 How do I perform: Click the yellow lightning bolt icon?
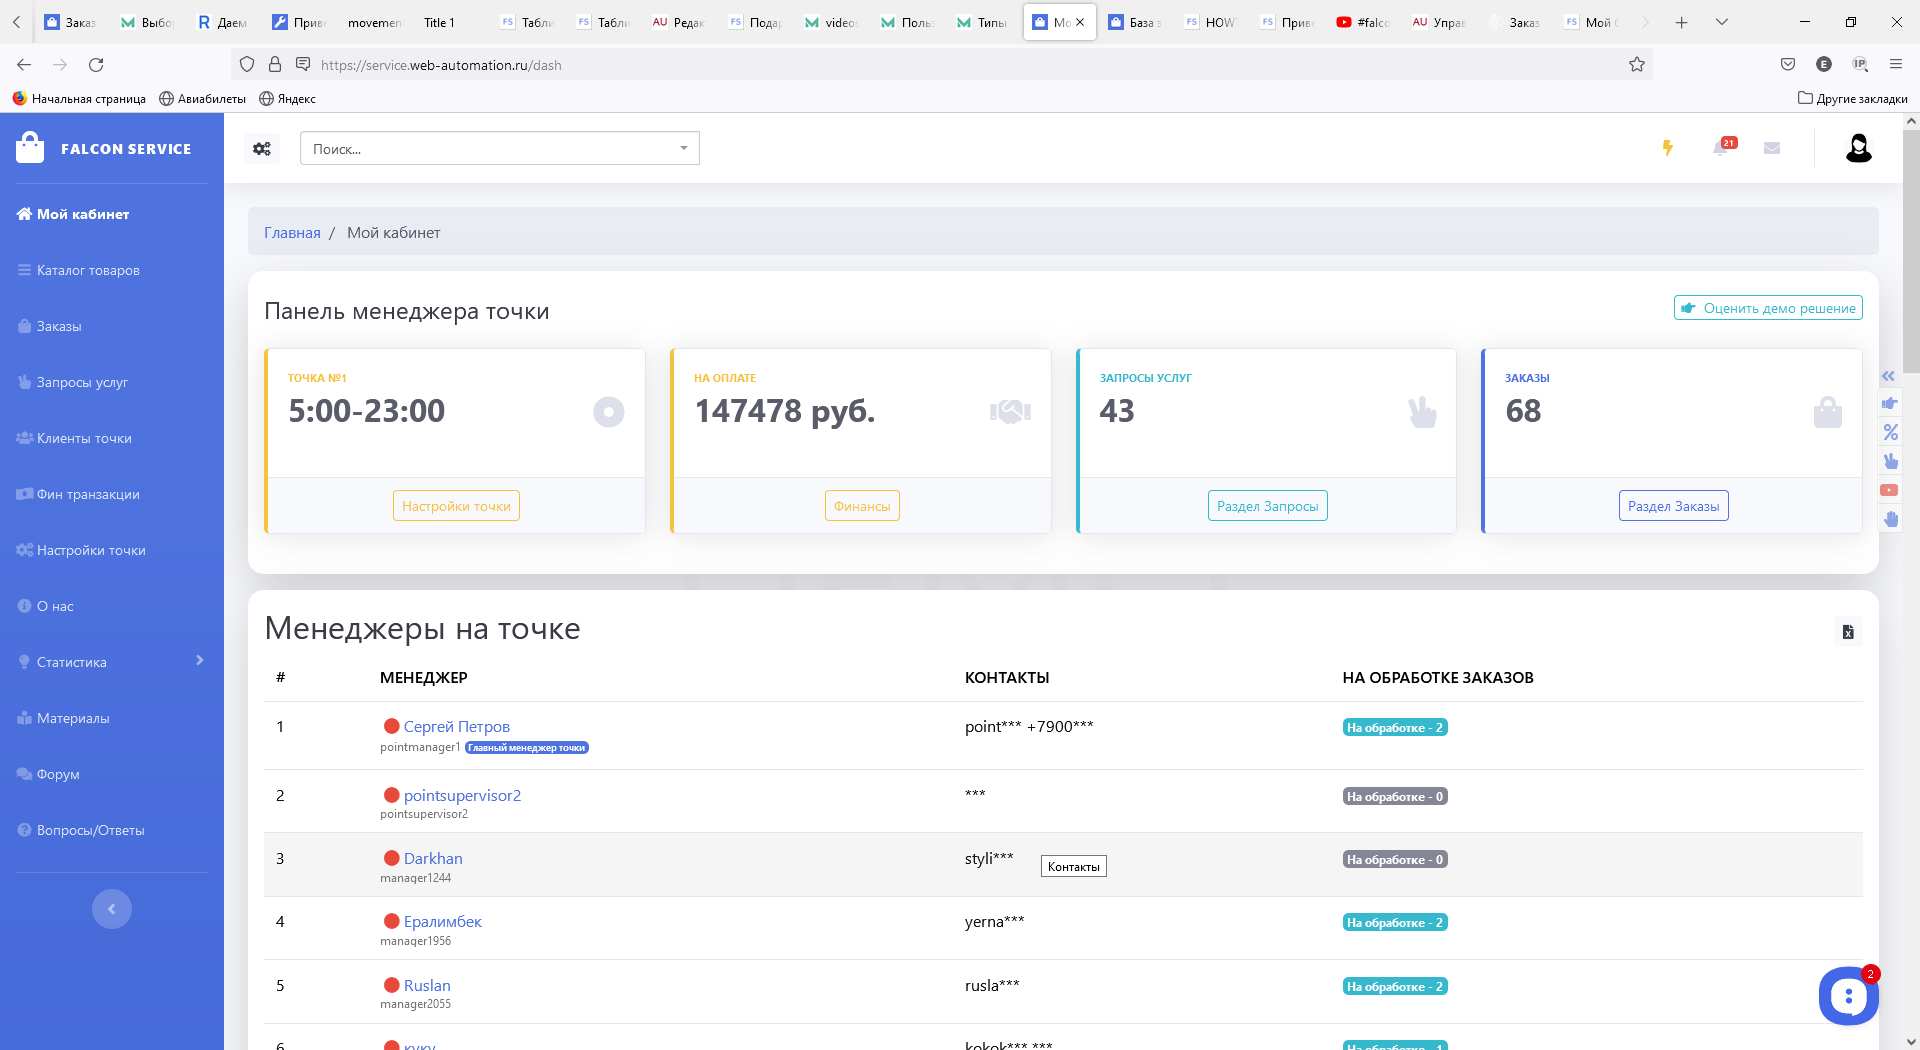[1667, 148]
